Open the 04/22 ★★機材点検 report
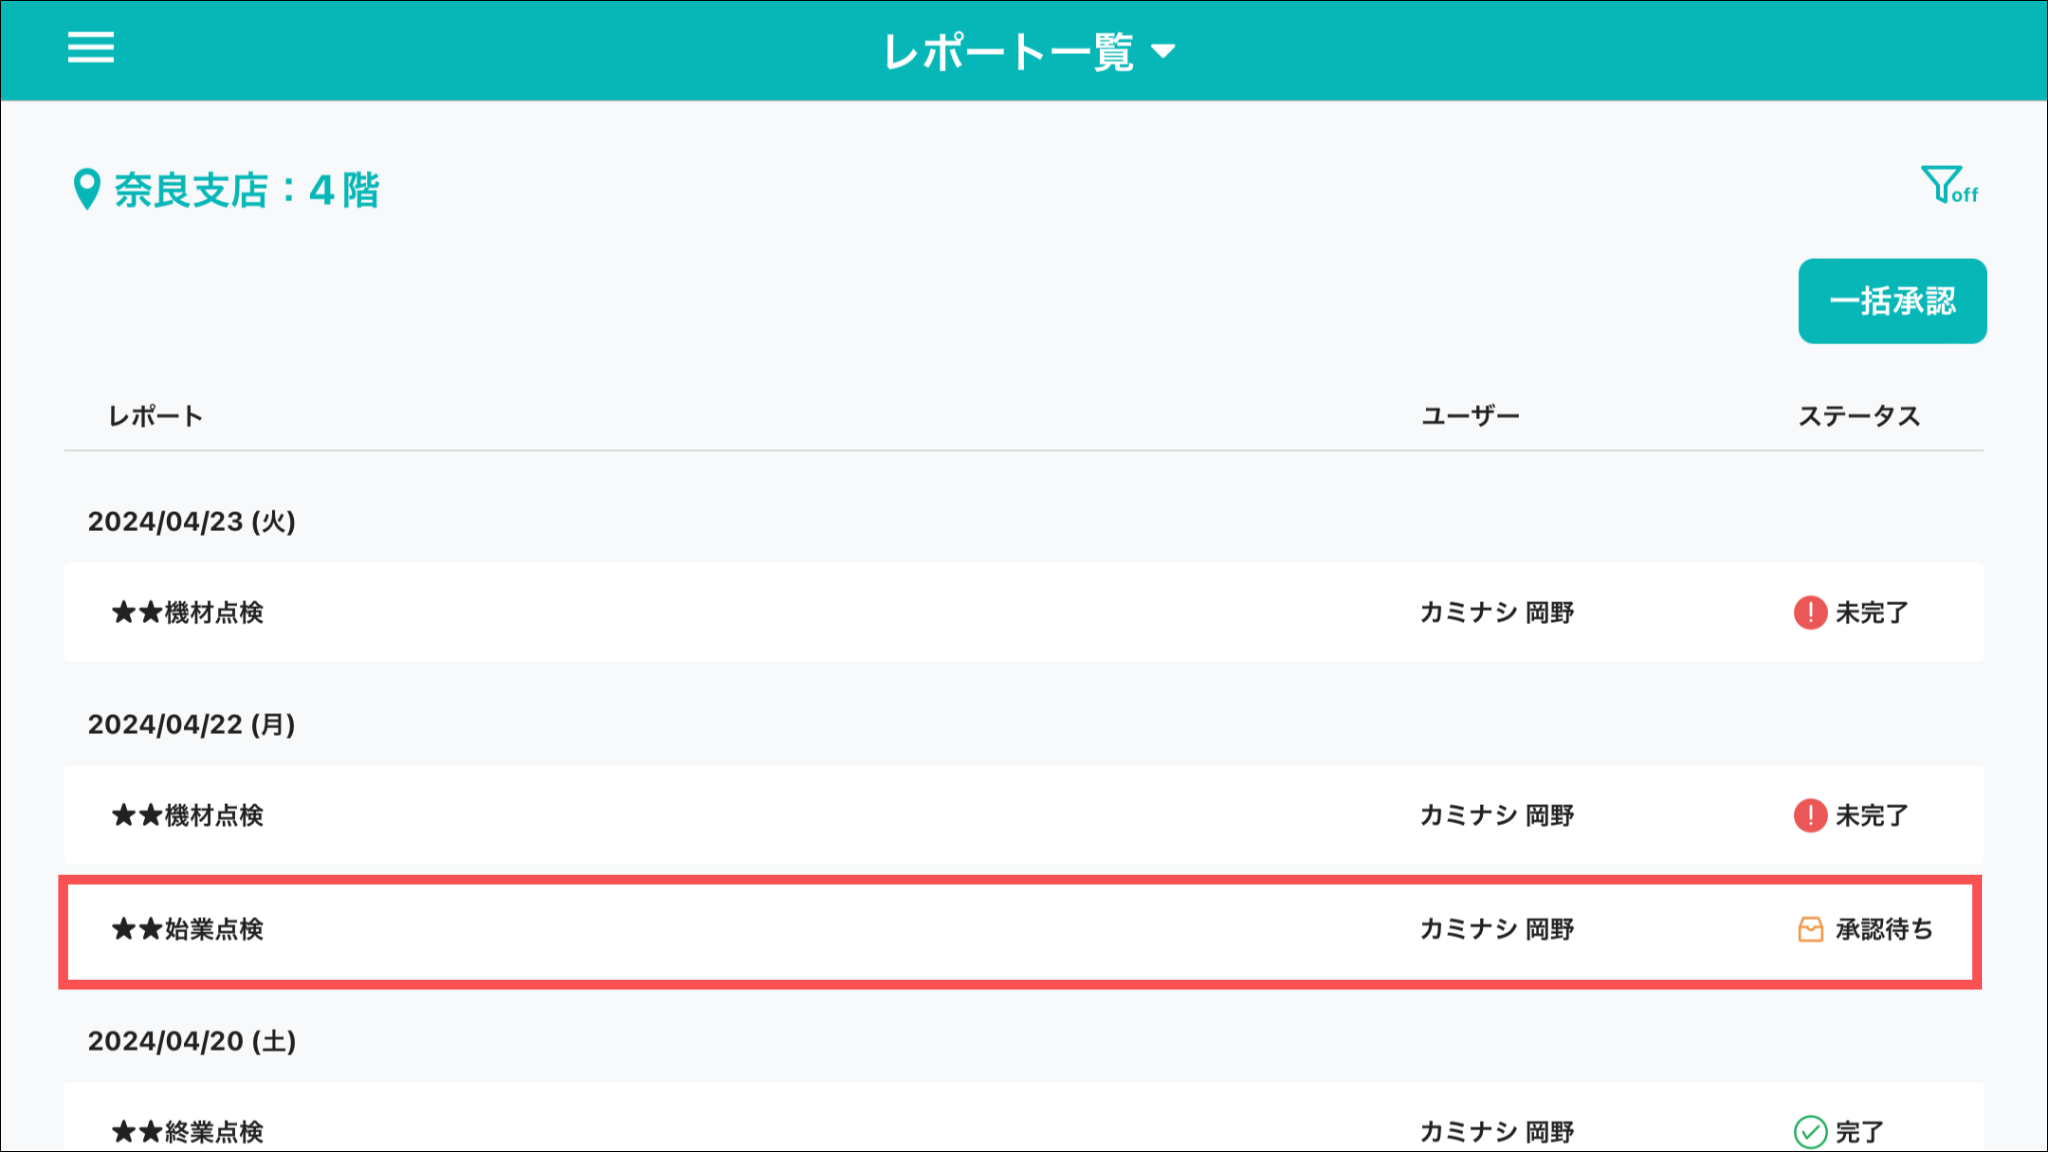The height and width of the screenshot is (1152, 2048). (188, 815)
